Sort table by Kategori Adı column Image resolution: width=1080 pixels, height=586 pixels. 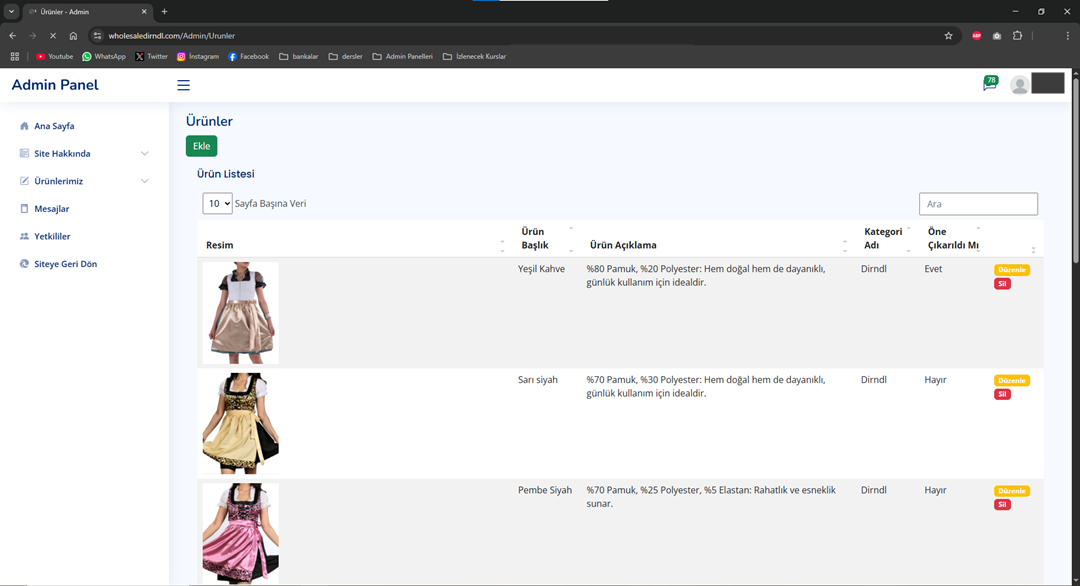click(x=883, y=238)
